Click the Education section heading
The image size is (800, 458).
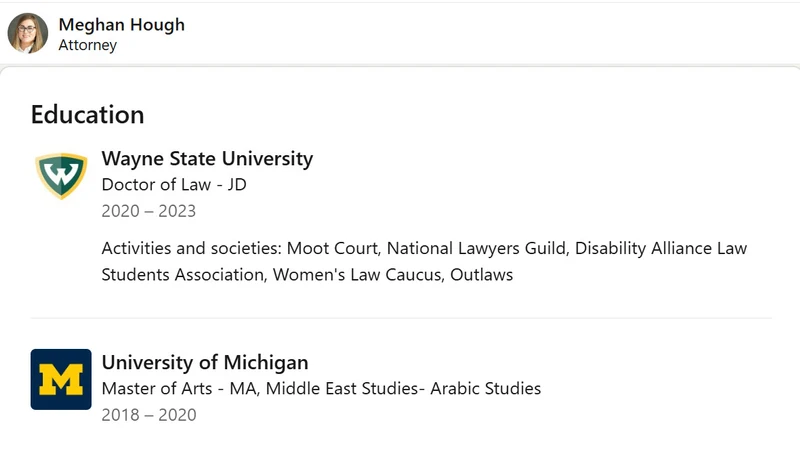[x=87, y=115]
